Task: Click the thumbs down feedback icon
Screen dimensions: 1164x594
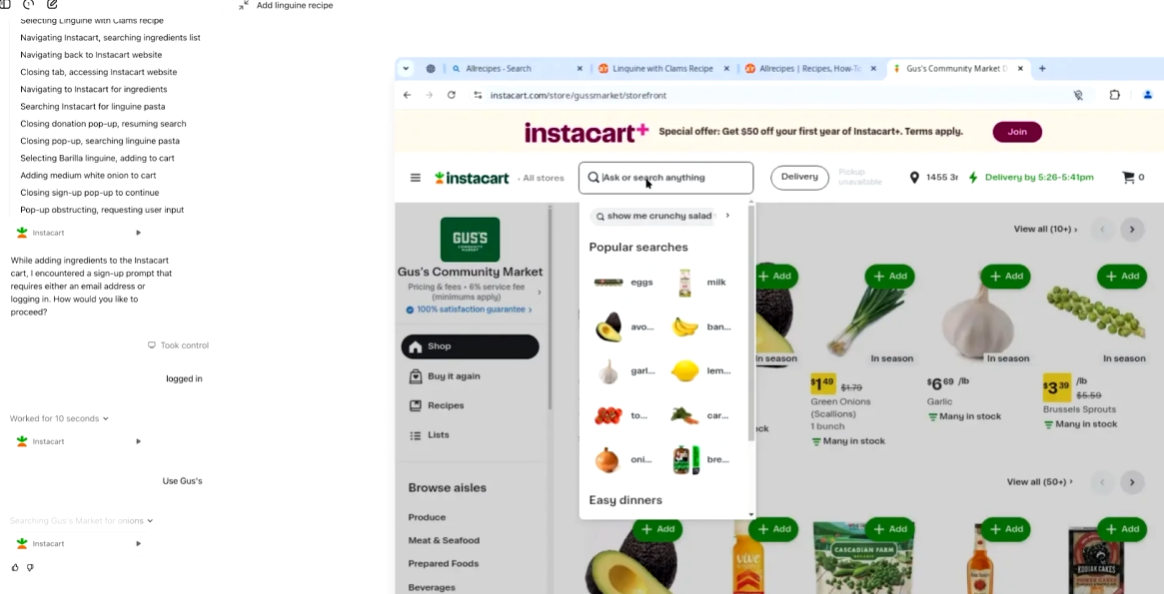Action: point(30,567)
